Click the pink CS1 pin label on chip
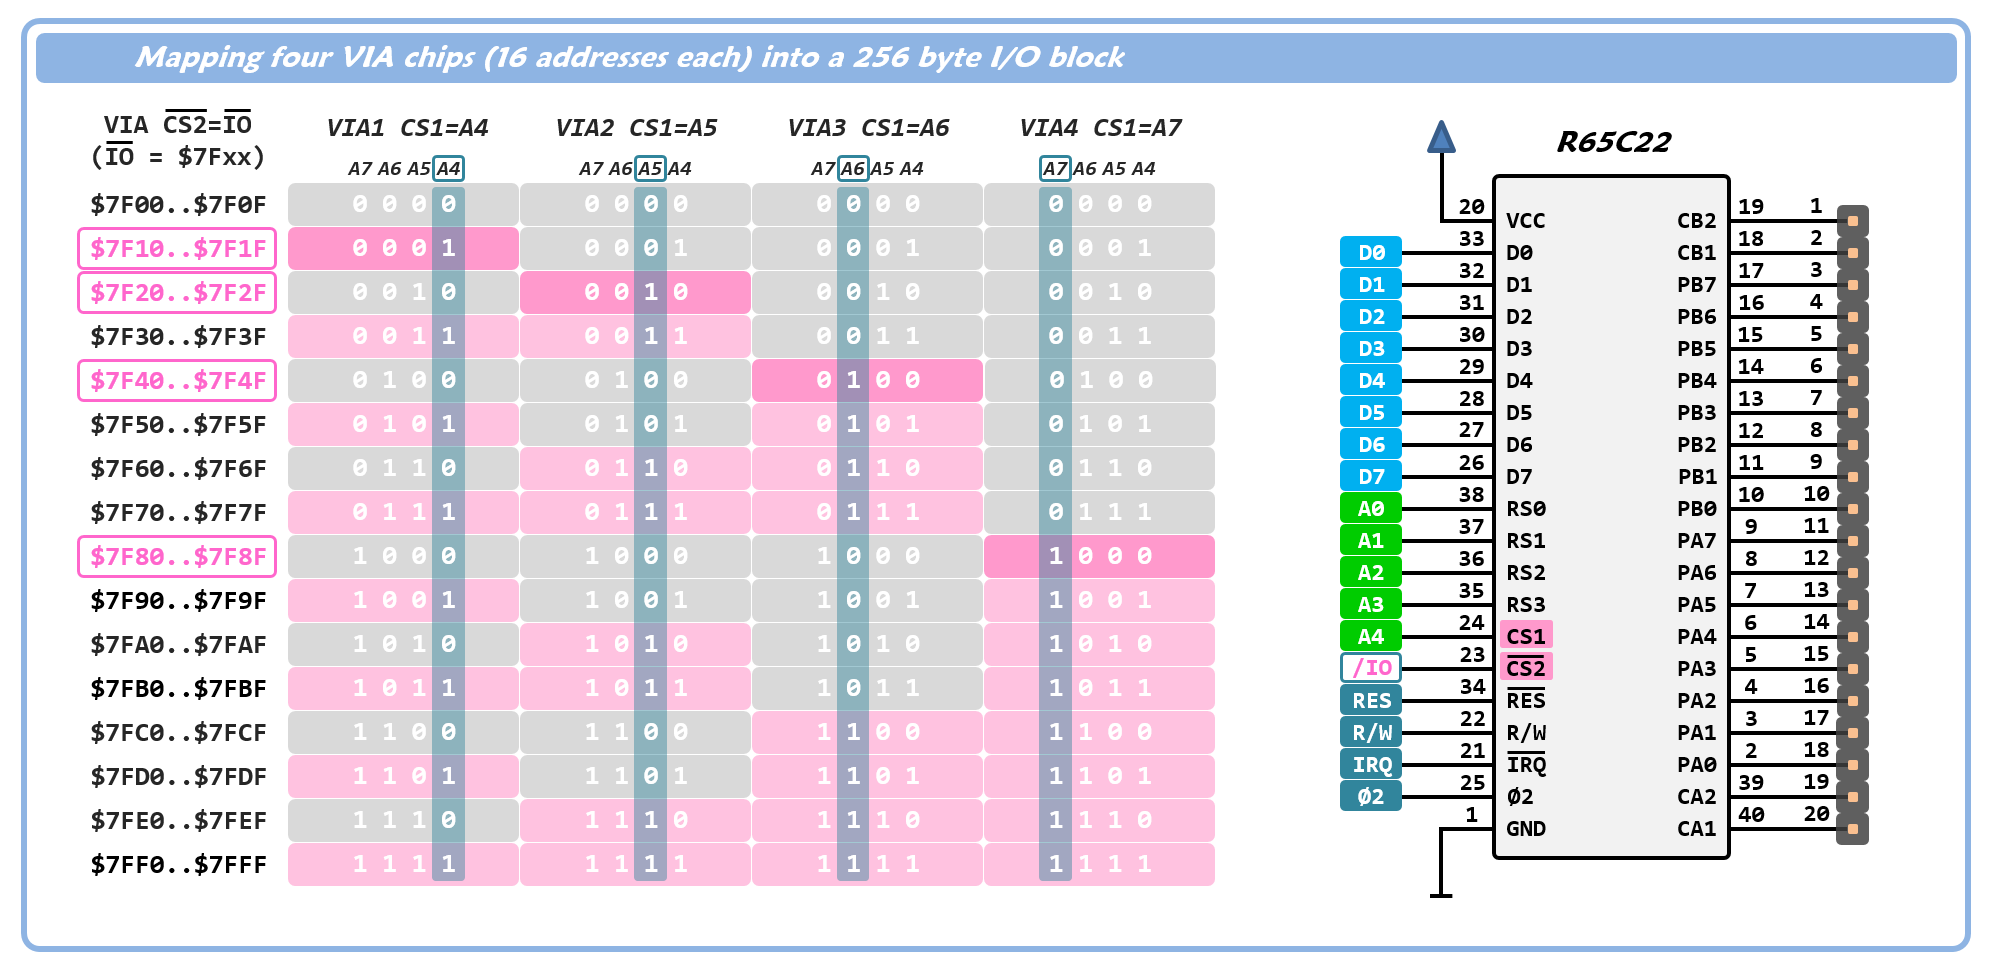The width and height of the screenshot is (1991, 974). [1525, 637]
